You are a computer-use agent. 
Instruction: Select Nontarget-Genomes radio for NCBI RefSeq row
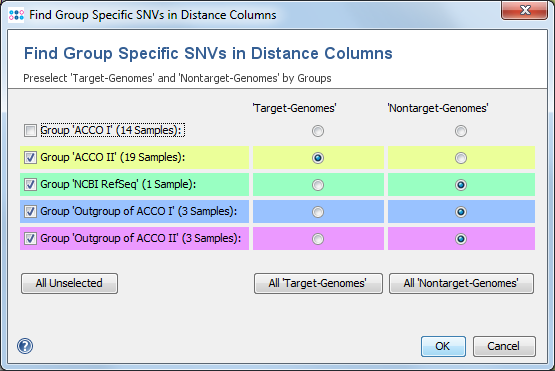[x=461, y=185]
